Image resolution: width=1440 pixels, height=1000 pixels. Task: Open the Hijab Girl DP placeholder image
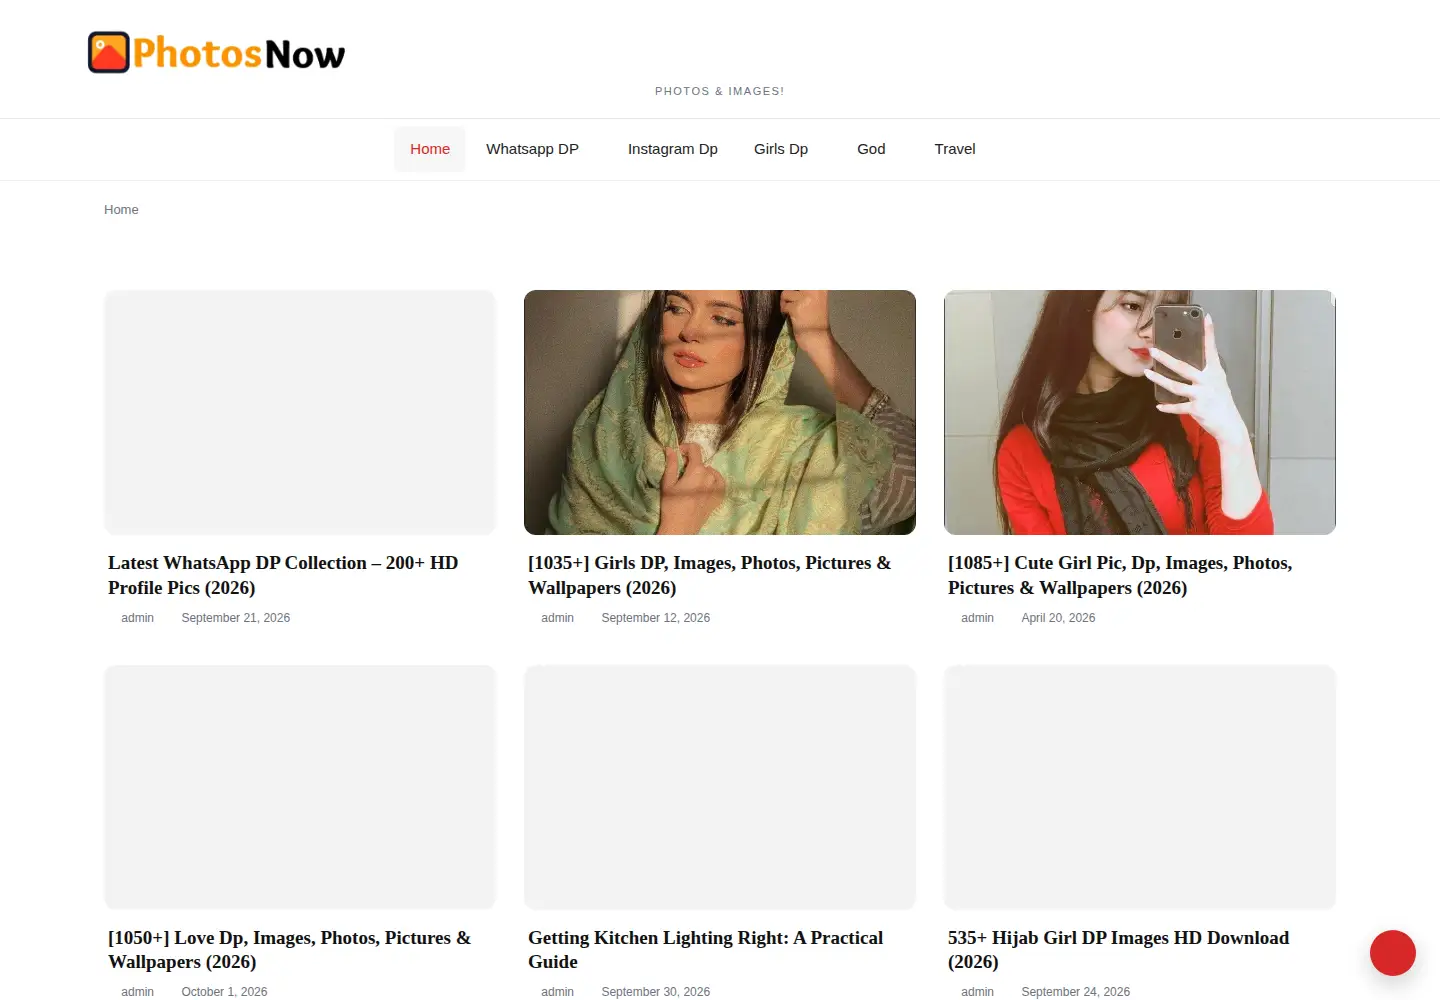point(1140,787)
